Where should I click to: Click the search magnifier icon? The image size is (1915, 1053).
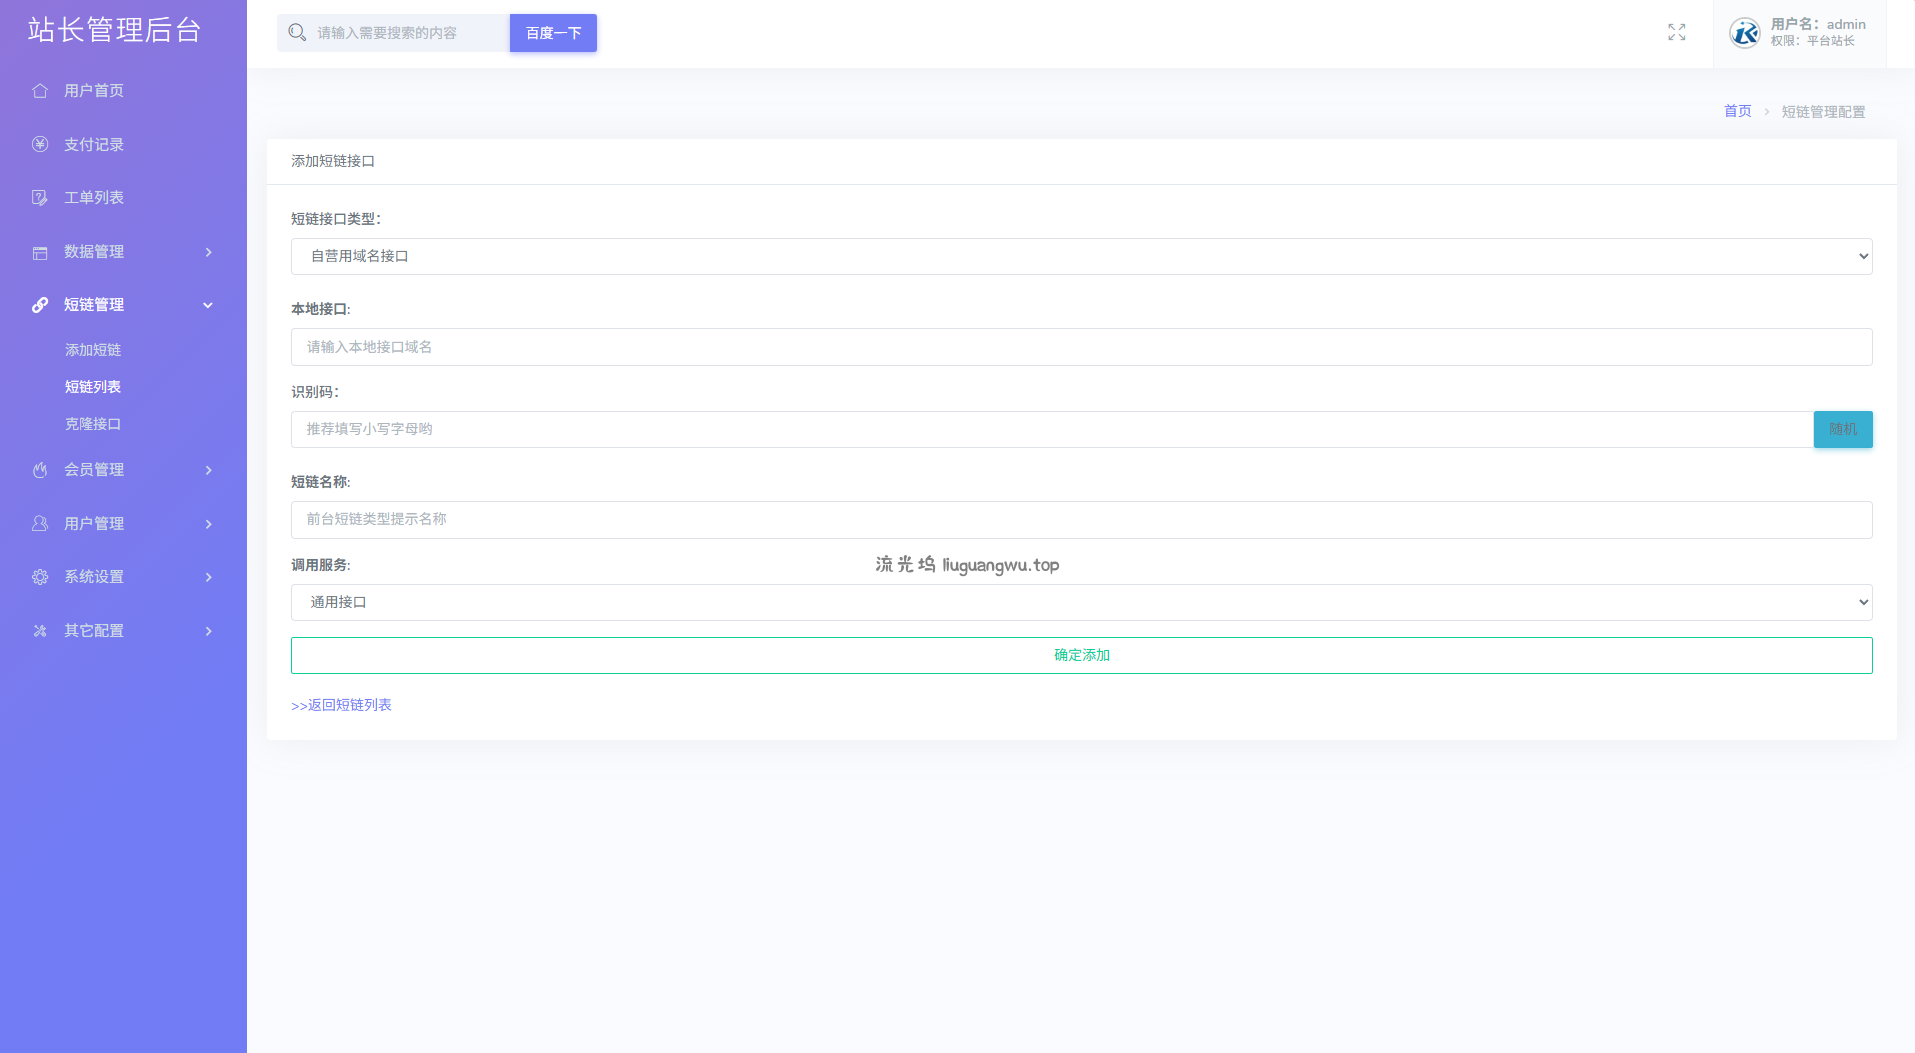coord(297,33)
